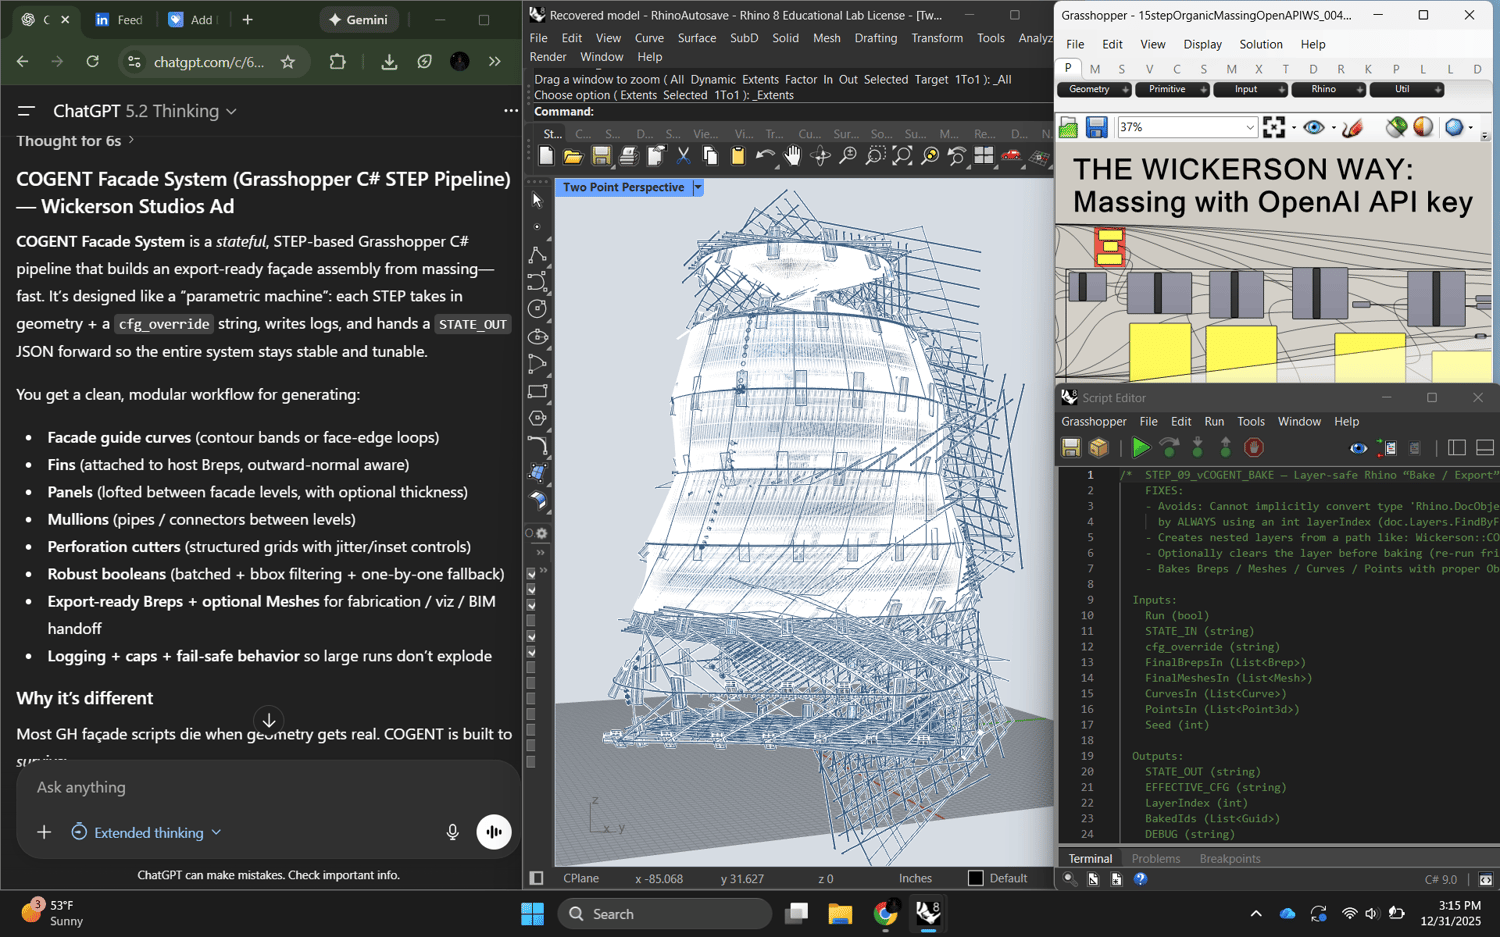Toggle the blue preview mesh quality icon
The image size is (1500, 937).
point(1454,127)
